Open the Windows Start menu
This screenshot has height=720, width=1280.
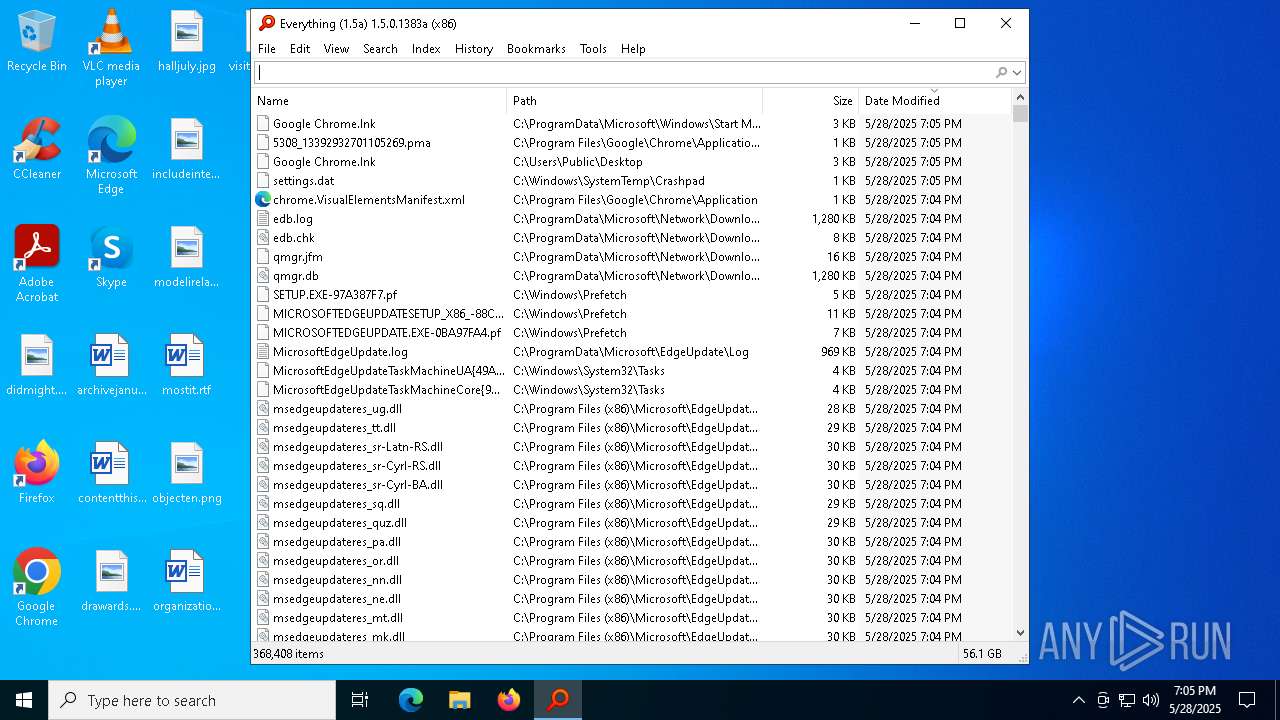click(x=24, y=701)
